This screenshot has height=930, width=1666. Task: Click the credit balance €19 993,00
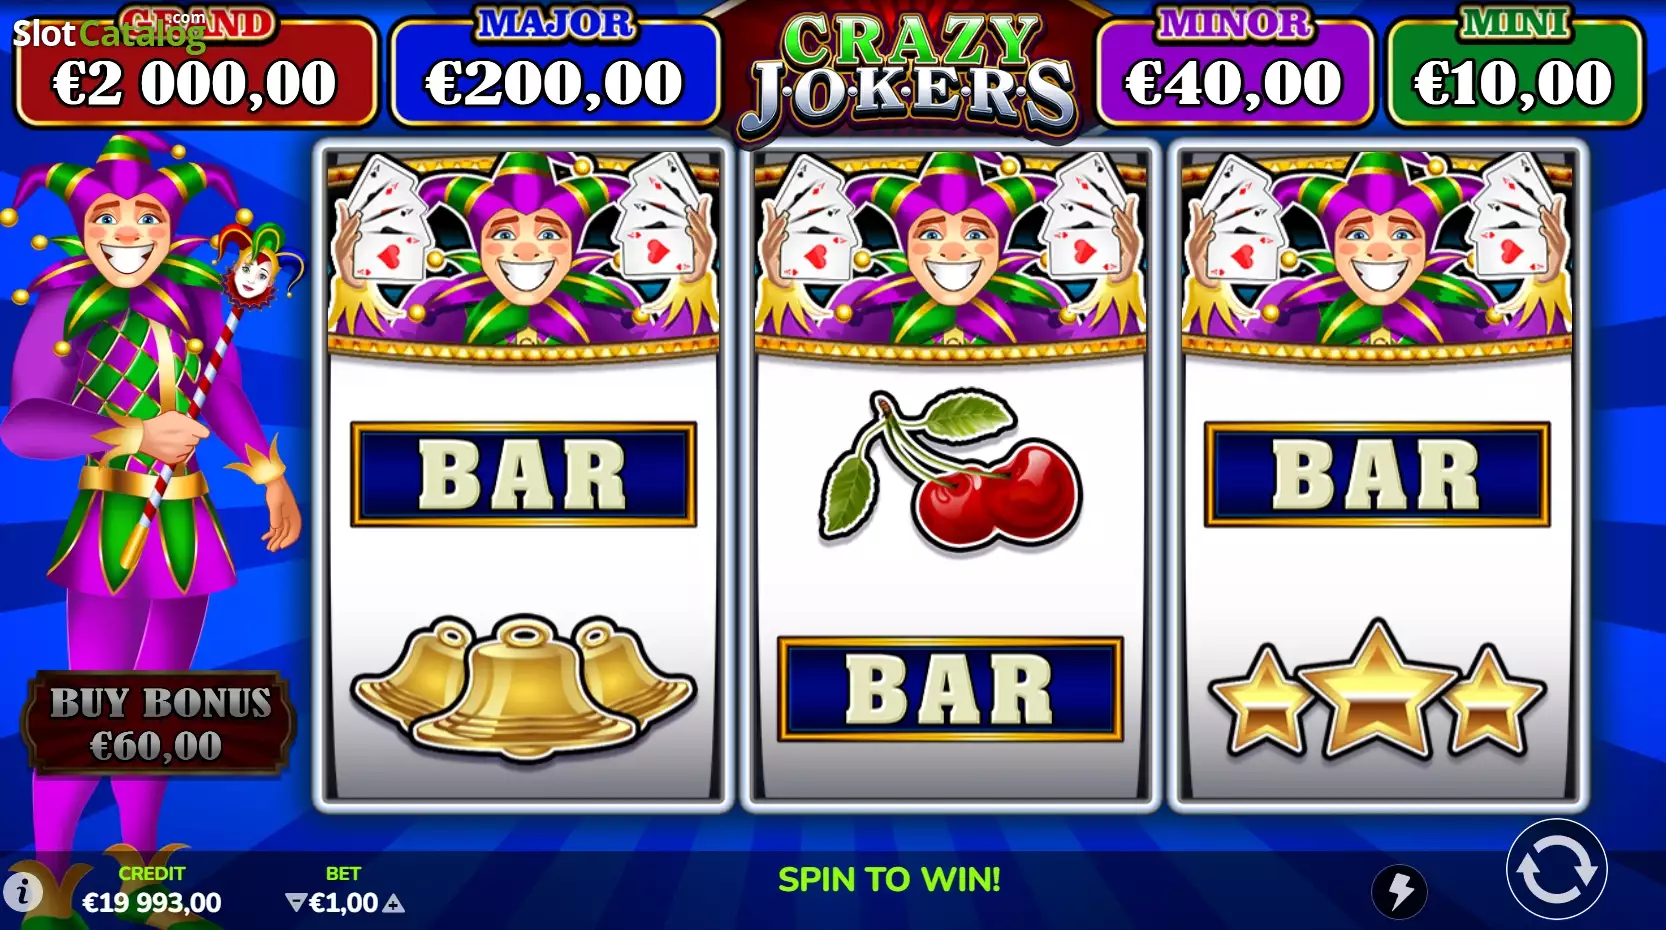click(151, 903)
